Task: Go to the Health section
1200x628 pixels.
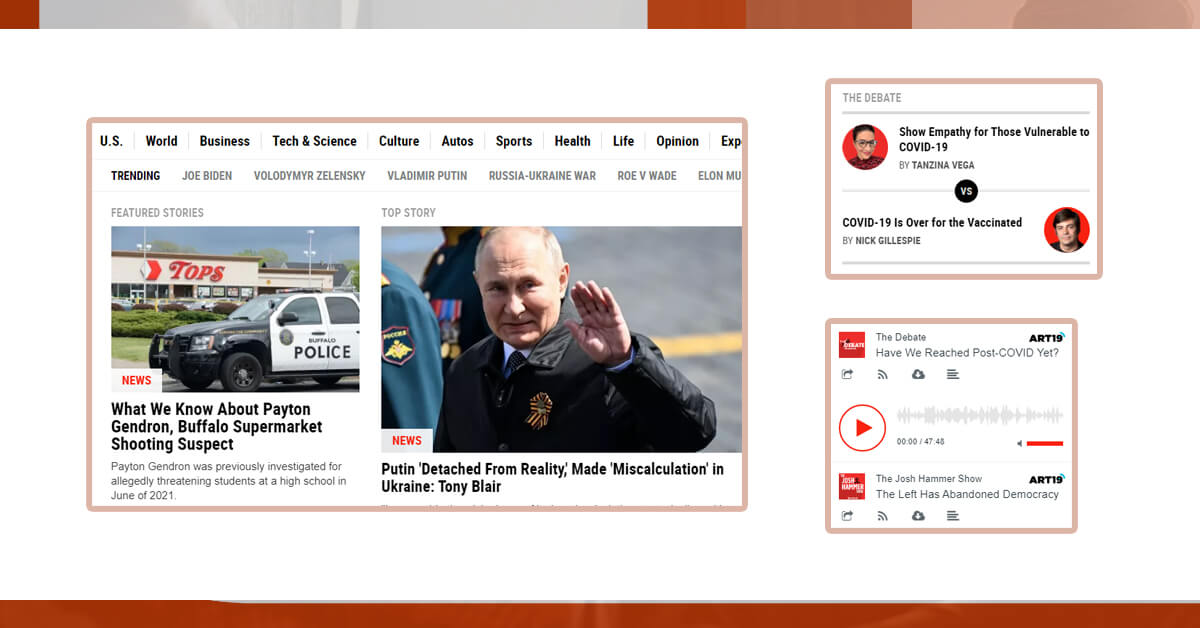Action: (x=573, y=141)
